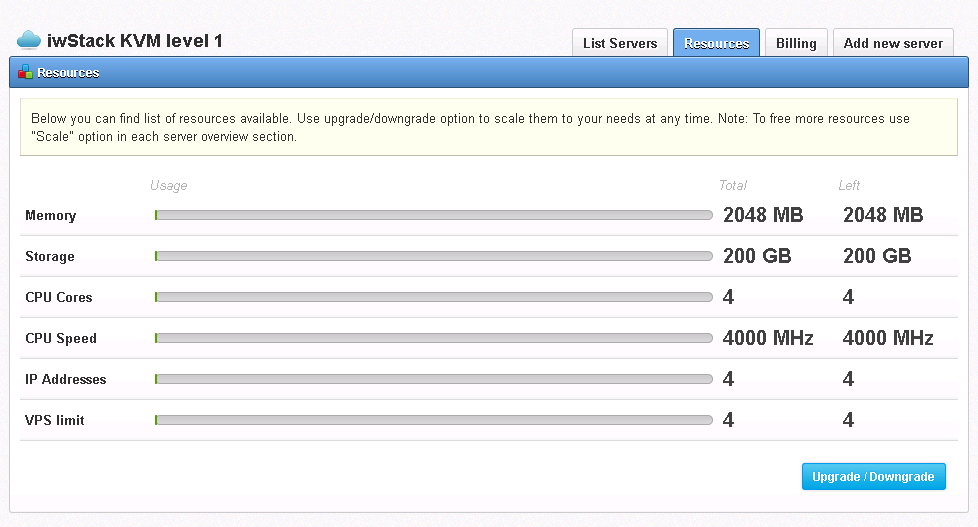Click the Memory usage bar
Viewport: 978px width, 527px height.
pyautogui.click(x=433, y=215)
